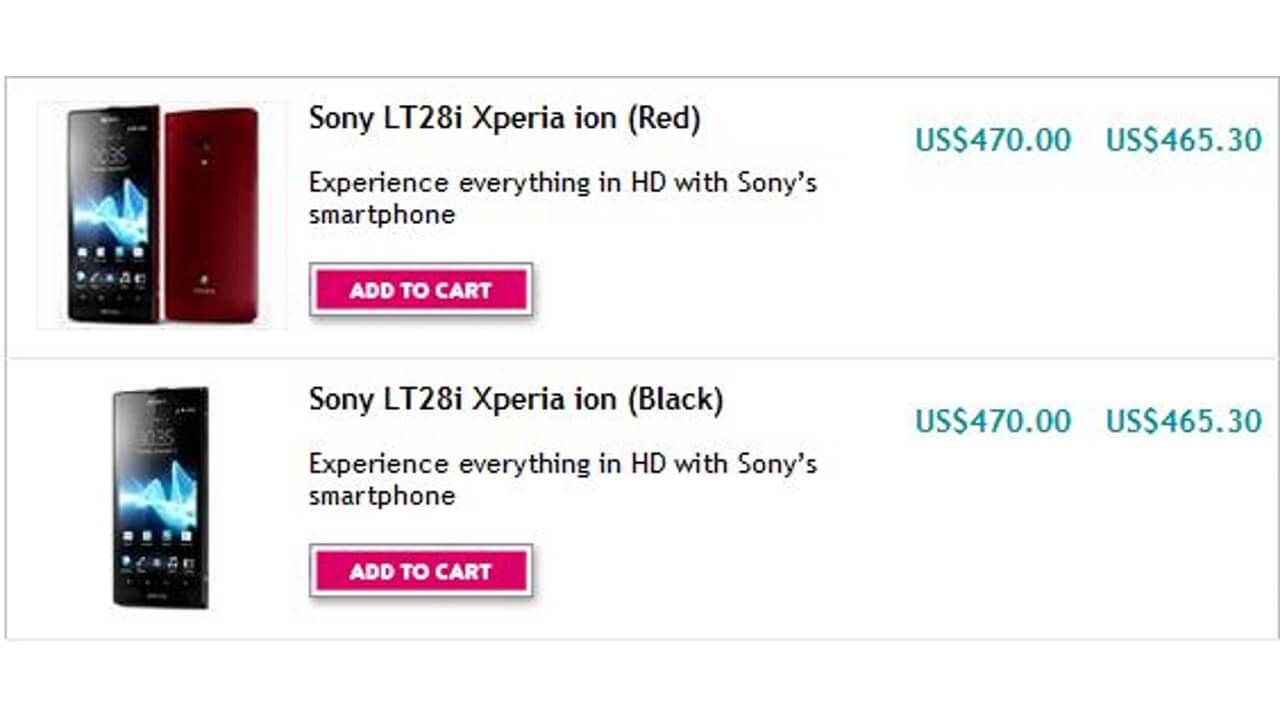
Task: Click the black Xperia ion product thumbnail
Action: pyautogui.click(x=160, y=495)
